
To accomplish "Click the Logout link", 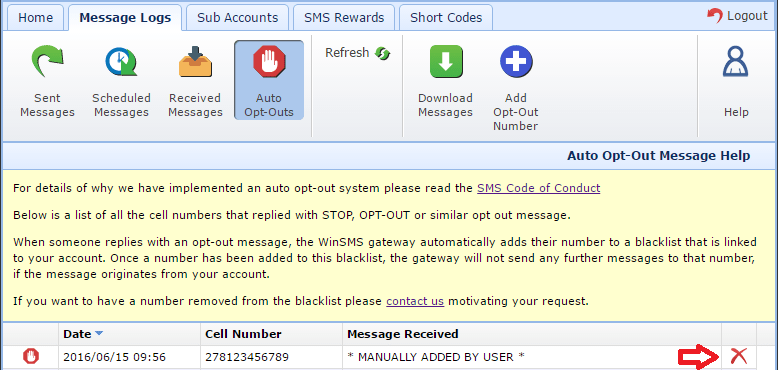I will 737,16.
